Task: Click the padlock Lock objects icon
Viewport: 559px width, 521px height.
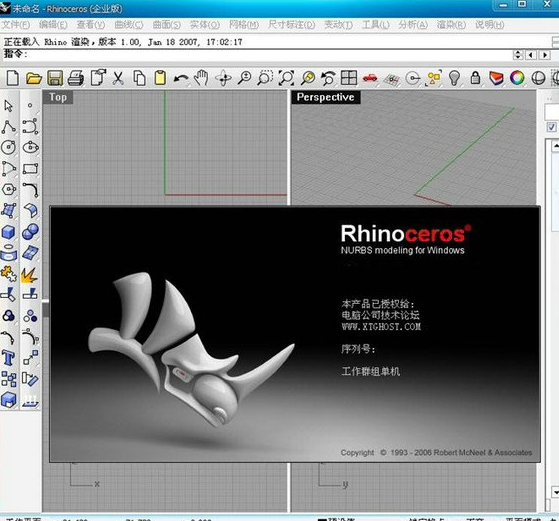Action: click(x=475, y=77)
